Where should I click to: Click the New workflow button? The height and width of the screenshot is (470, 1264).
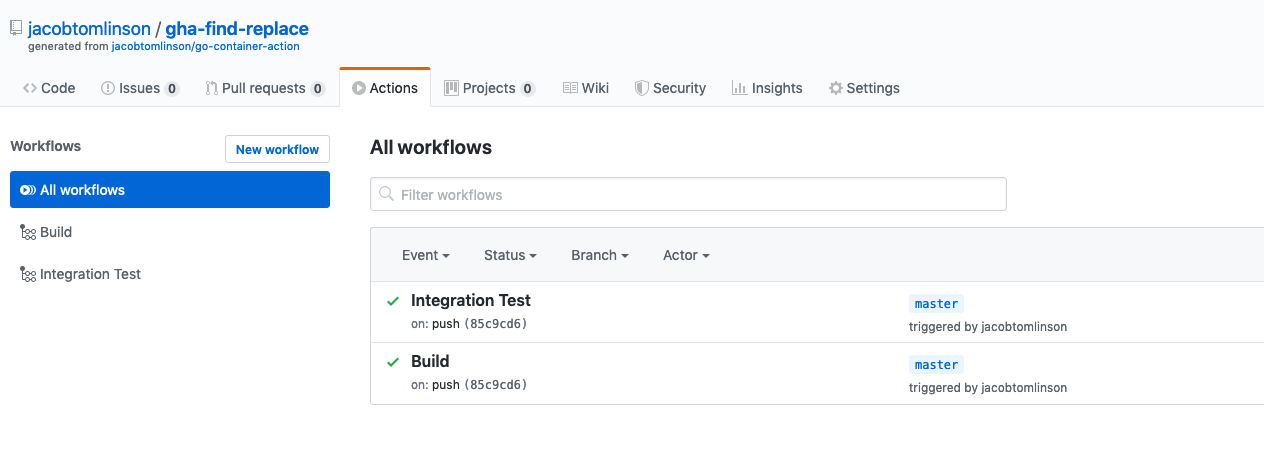click(x=277, y=149)
